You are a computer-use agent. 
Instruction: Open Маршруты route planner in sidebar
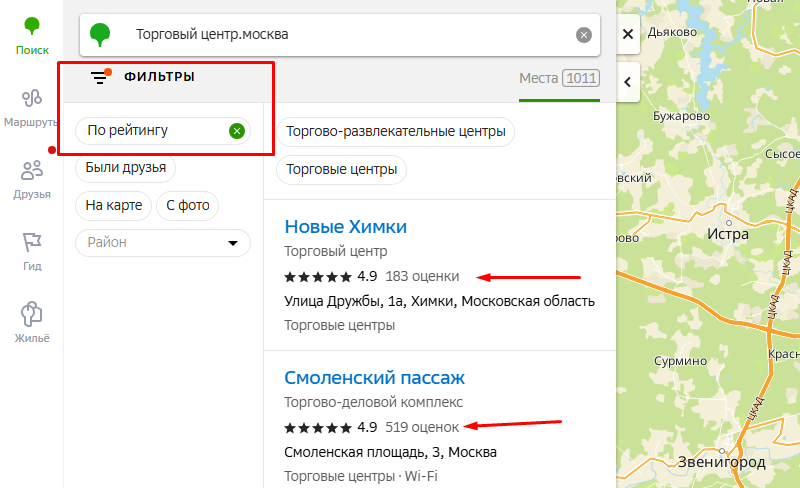32,108
